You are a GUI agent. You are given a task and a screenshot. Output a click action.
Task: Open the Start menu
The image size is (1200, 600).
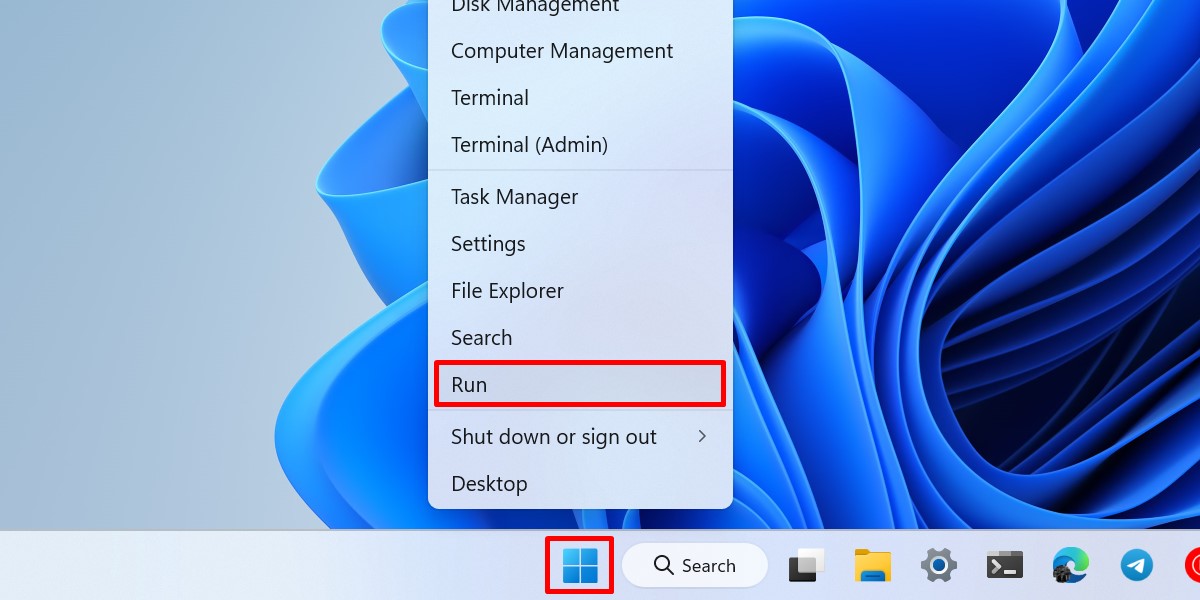tap(579, 565)
